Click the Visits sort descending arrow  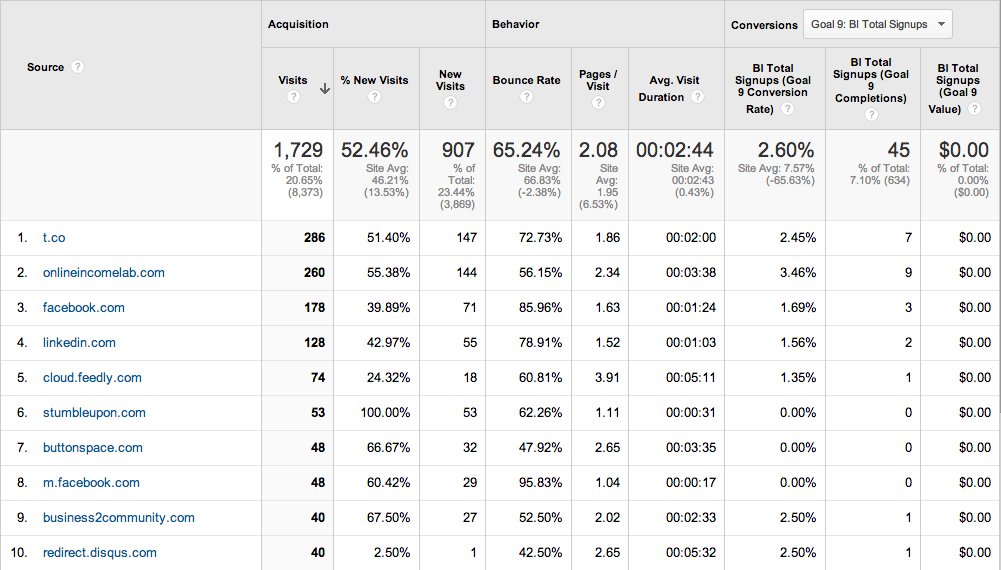pyautogui.click(x=325, y=89)
